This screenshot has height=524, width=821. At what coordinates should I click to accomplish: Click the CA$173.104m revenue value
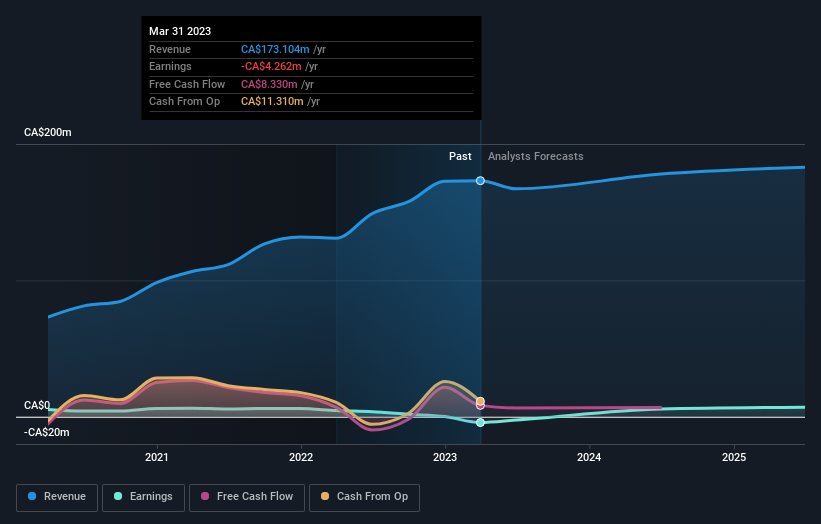coord(275,49)
